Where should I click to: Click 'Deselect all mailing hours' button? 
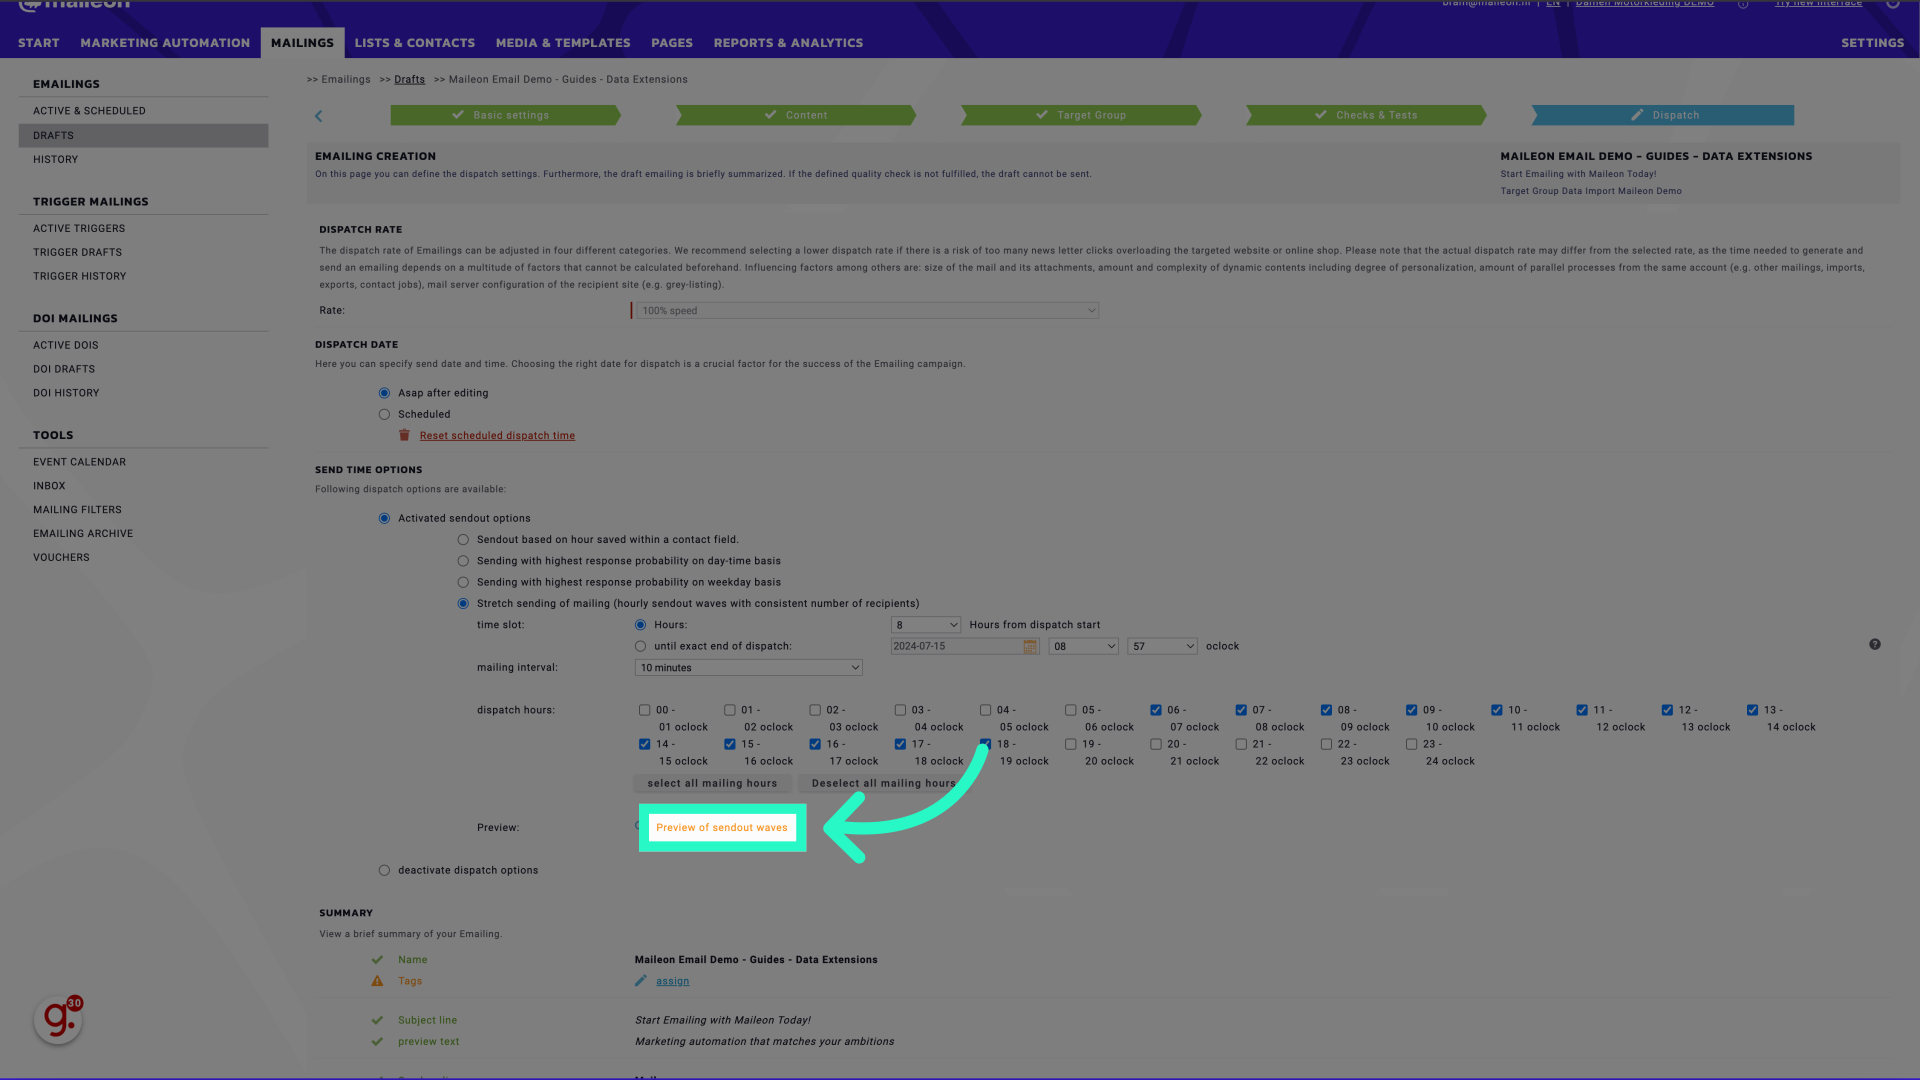(x=883, y=784)
